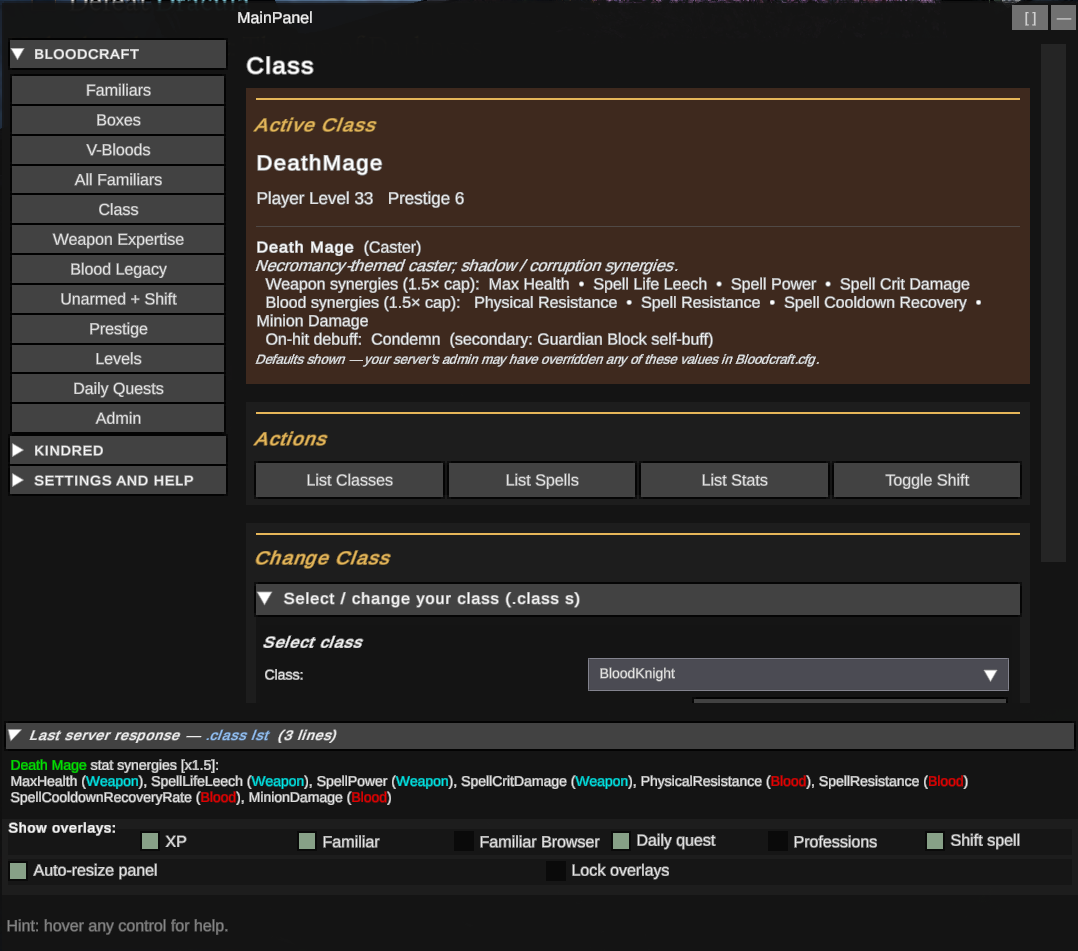Open the All Familiars page
This screenshot has height=951, width=1078.
click(x=118, y=179)
